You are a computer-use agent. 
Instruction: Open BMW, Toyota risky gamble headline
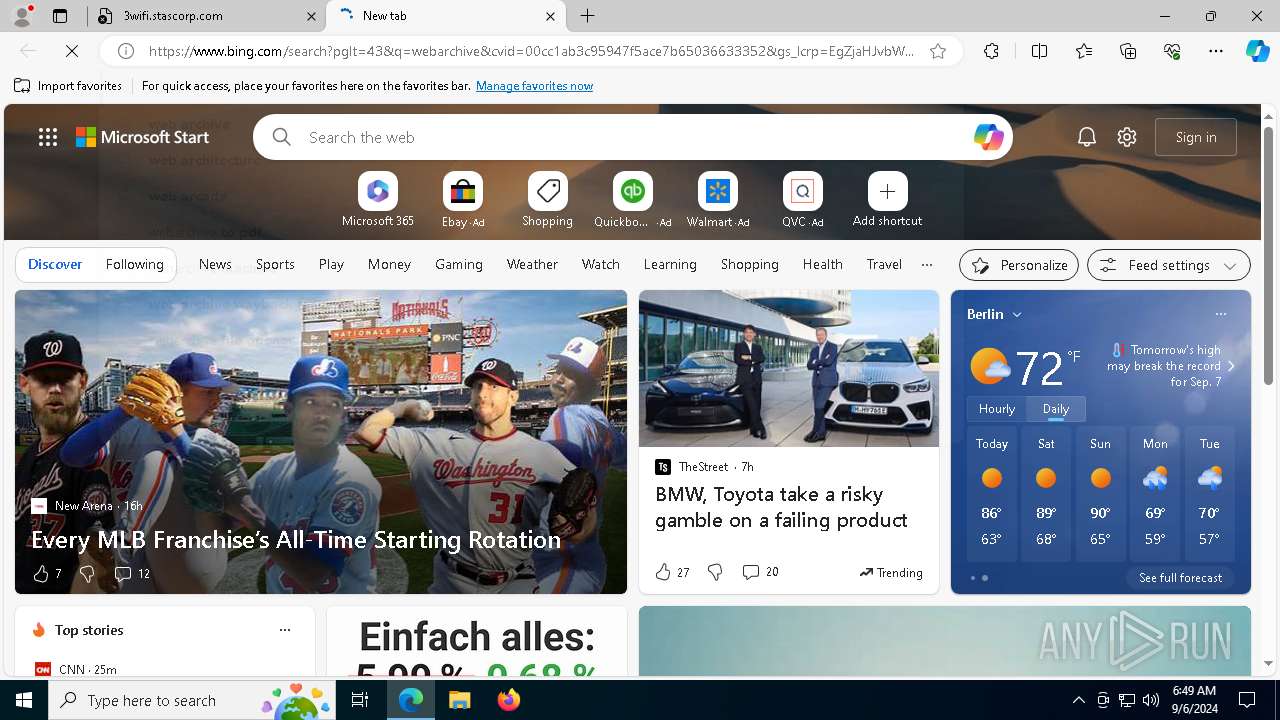(781, 507)
